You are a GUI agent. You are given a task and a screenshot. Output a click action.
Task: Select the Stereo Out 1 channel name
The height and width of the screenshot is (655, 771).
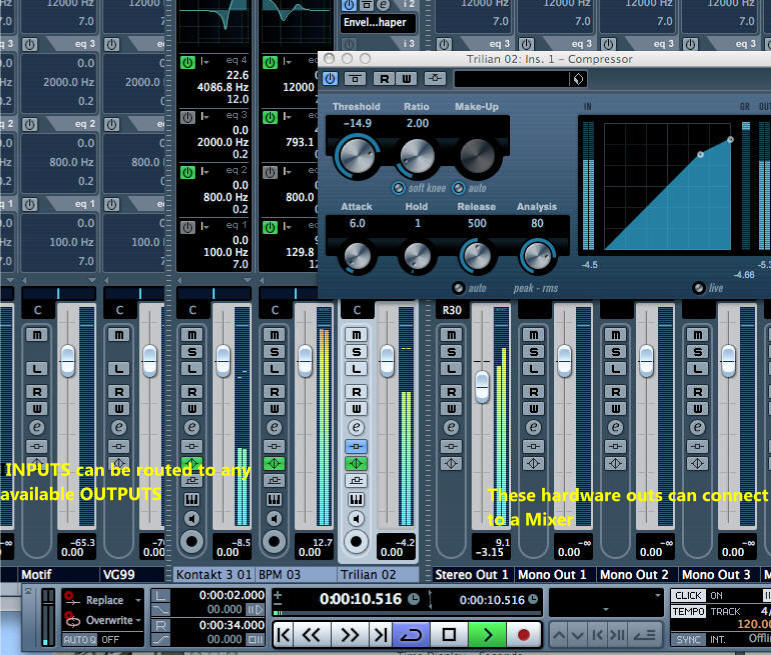pyautogui.click(x=471, y=575)
